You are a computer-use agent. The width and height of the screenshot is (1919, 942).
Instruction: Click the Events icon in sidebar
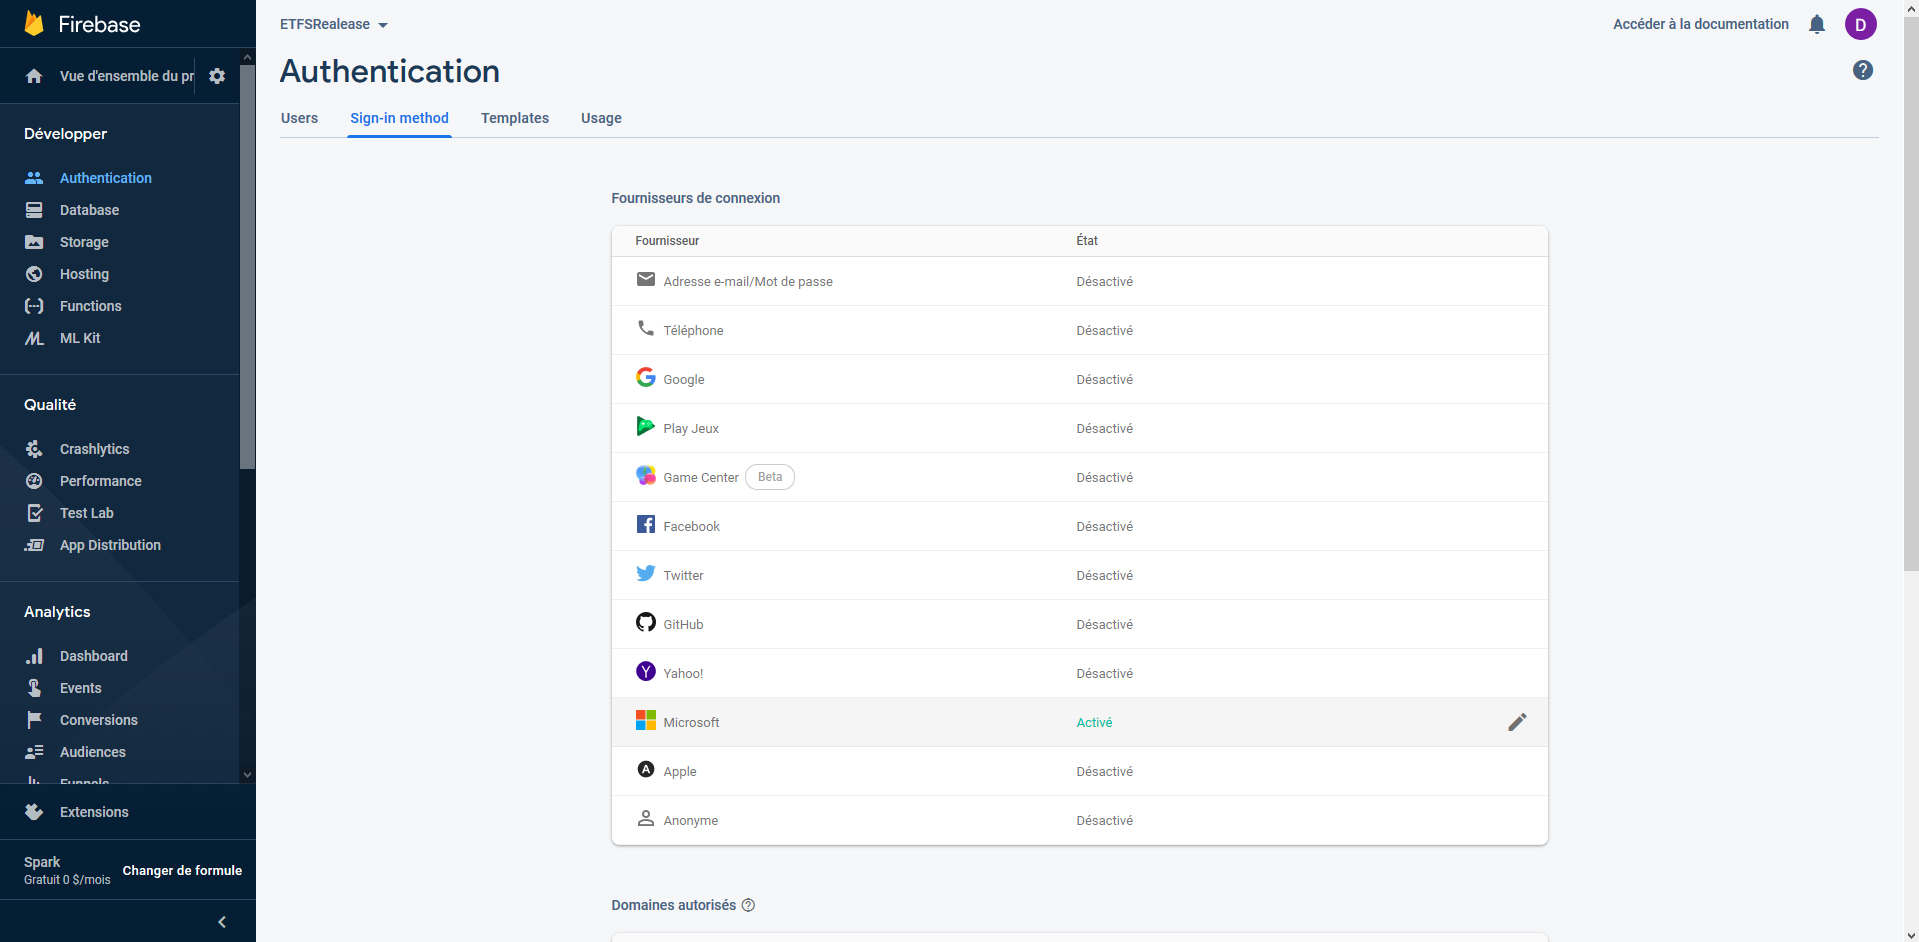click(34, 688)
